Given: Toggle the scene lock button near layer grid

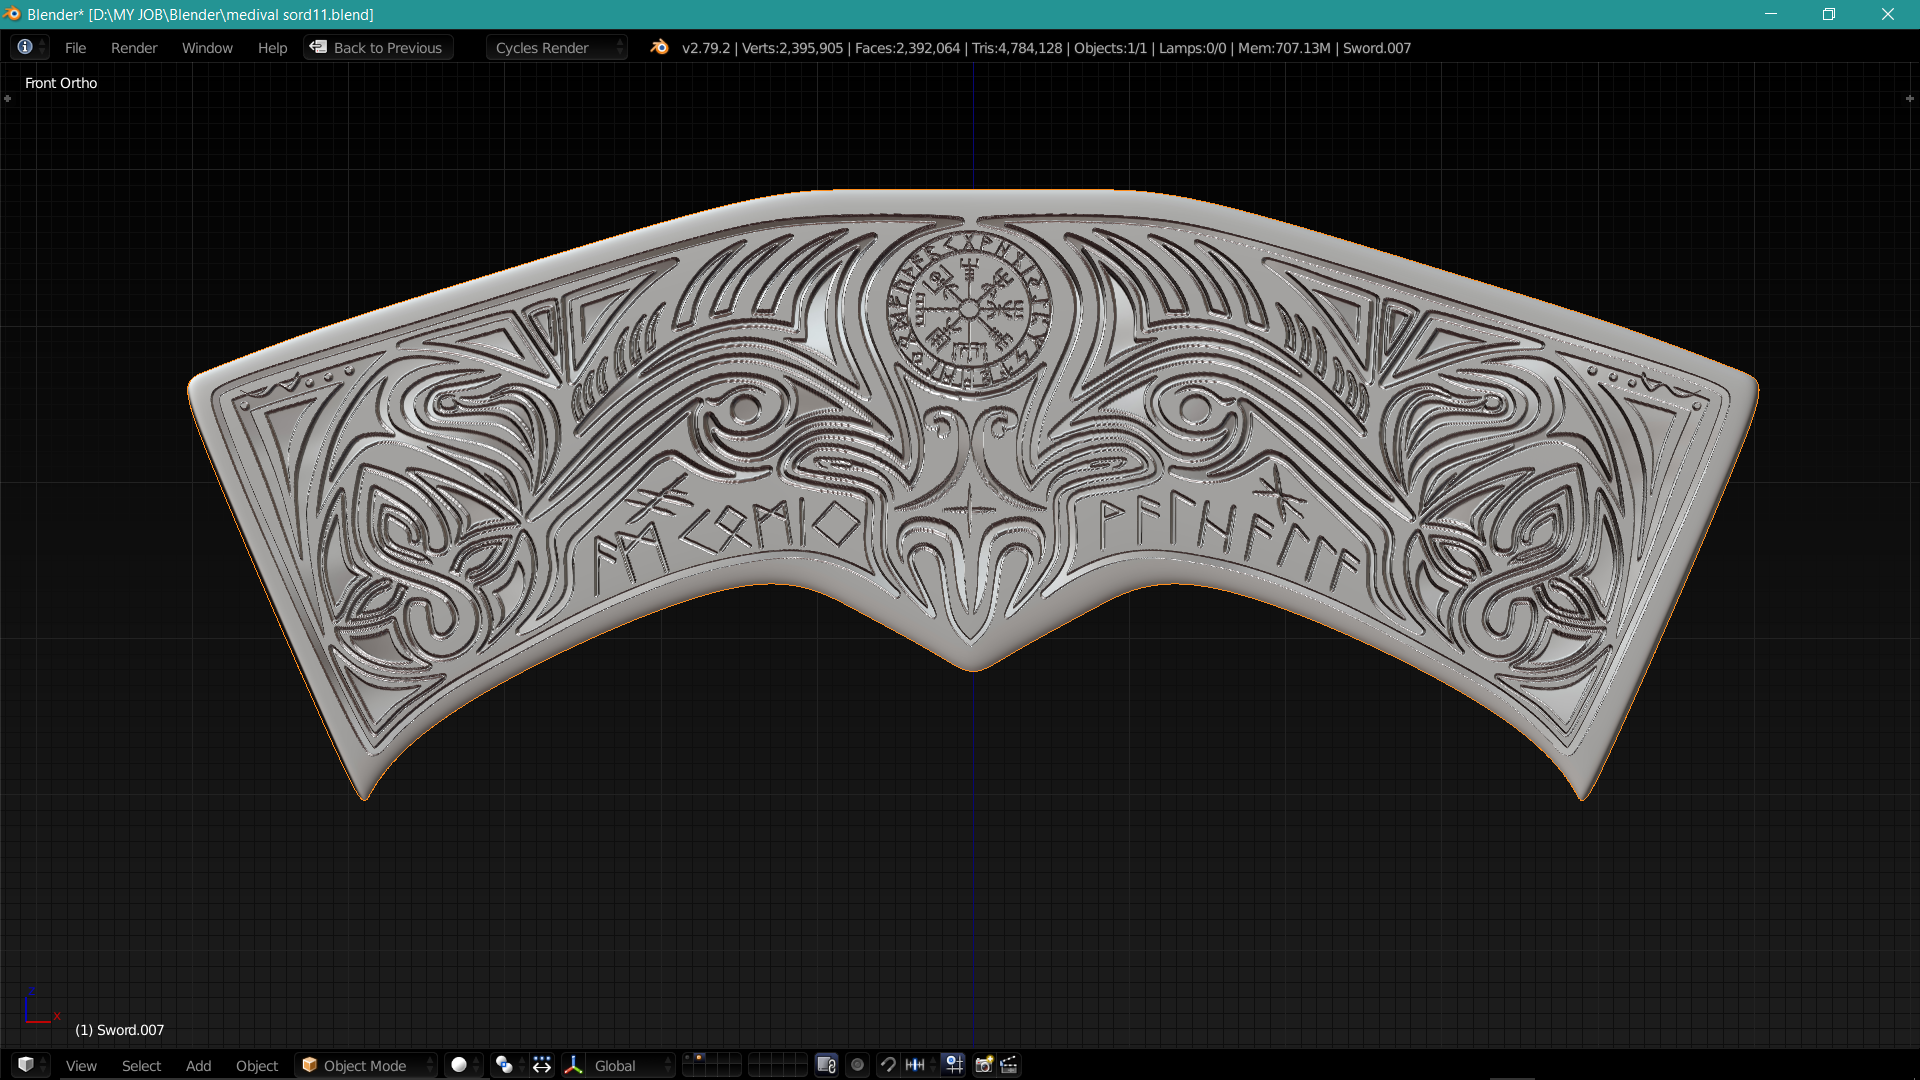Looking at the screenshot, I should tap(826, 1065).
